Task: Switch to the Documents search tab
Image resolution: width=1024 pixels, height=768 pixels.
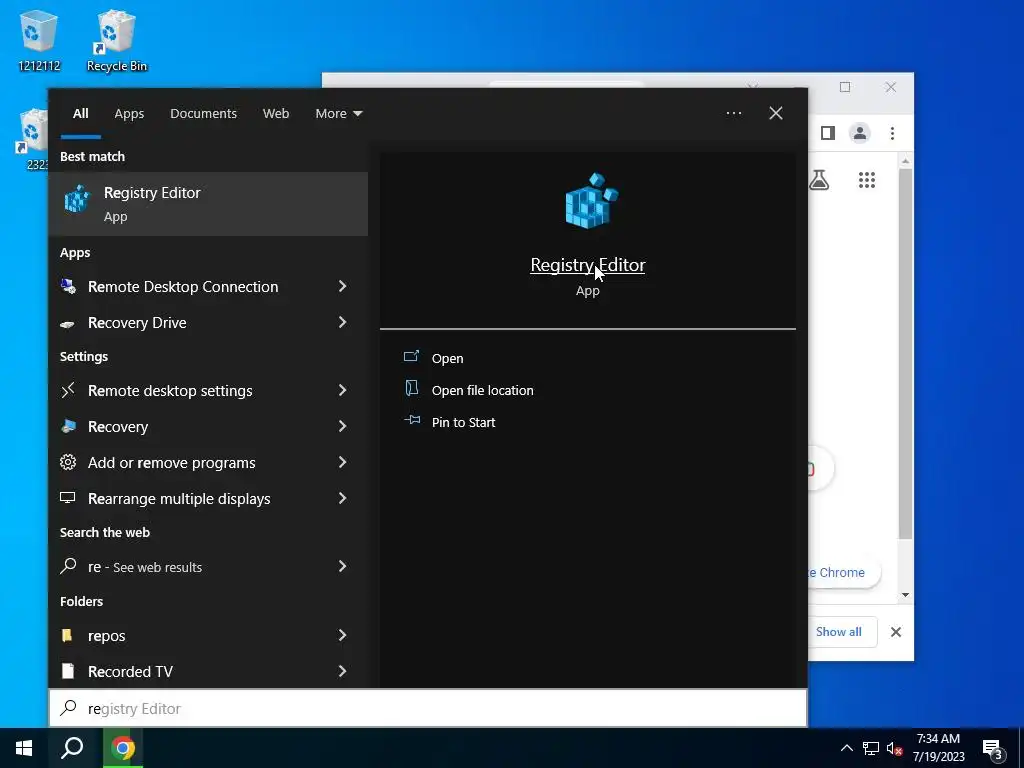Action: 203,114
